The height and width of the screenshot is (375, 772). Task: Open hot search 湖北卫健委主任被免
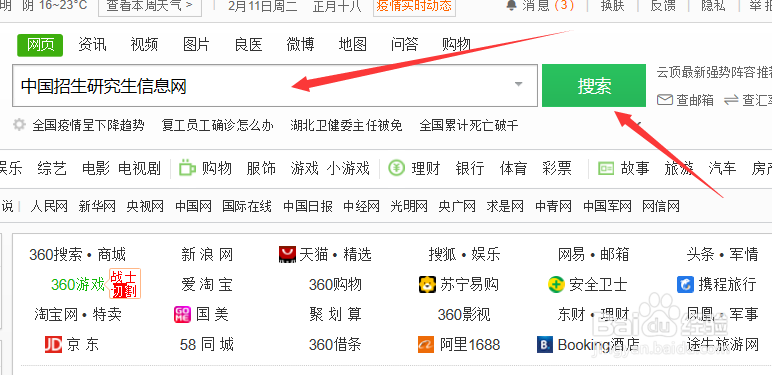(347, 125)
